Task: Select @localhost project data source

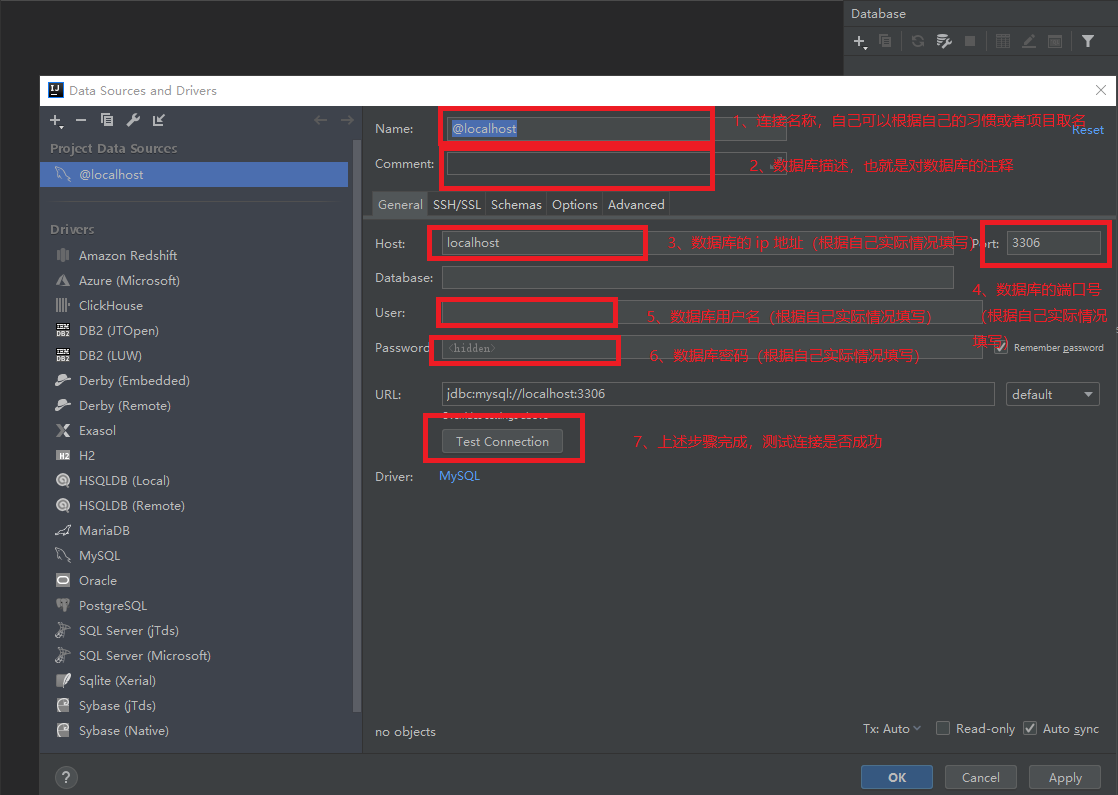Action: point(194,174)
